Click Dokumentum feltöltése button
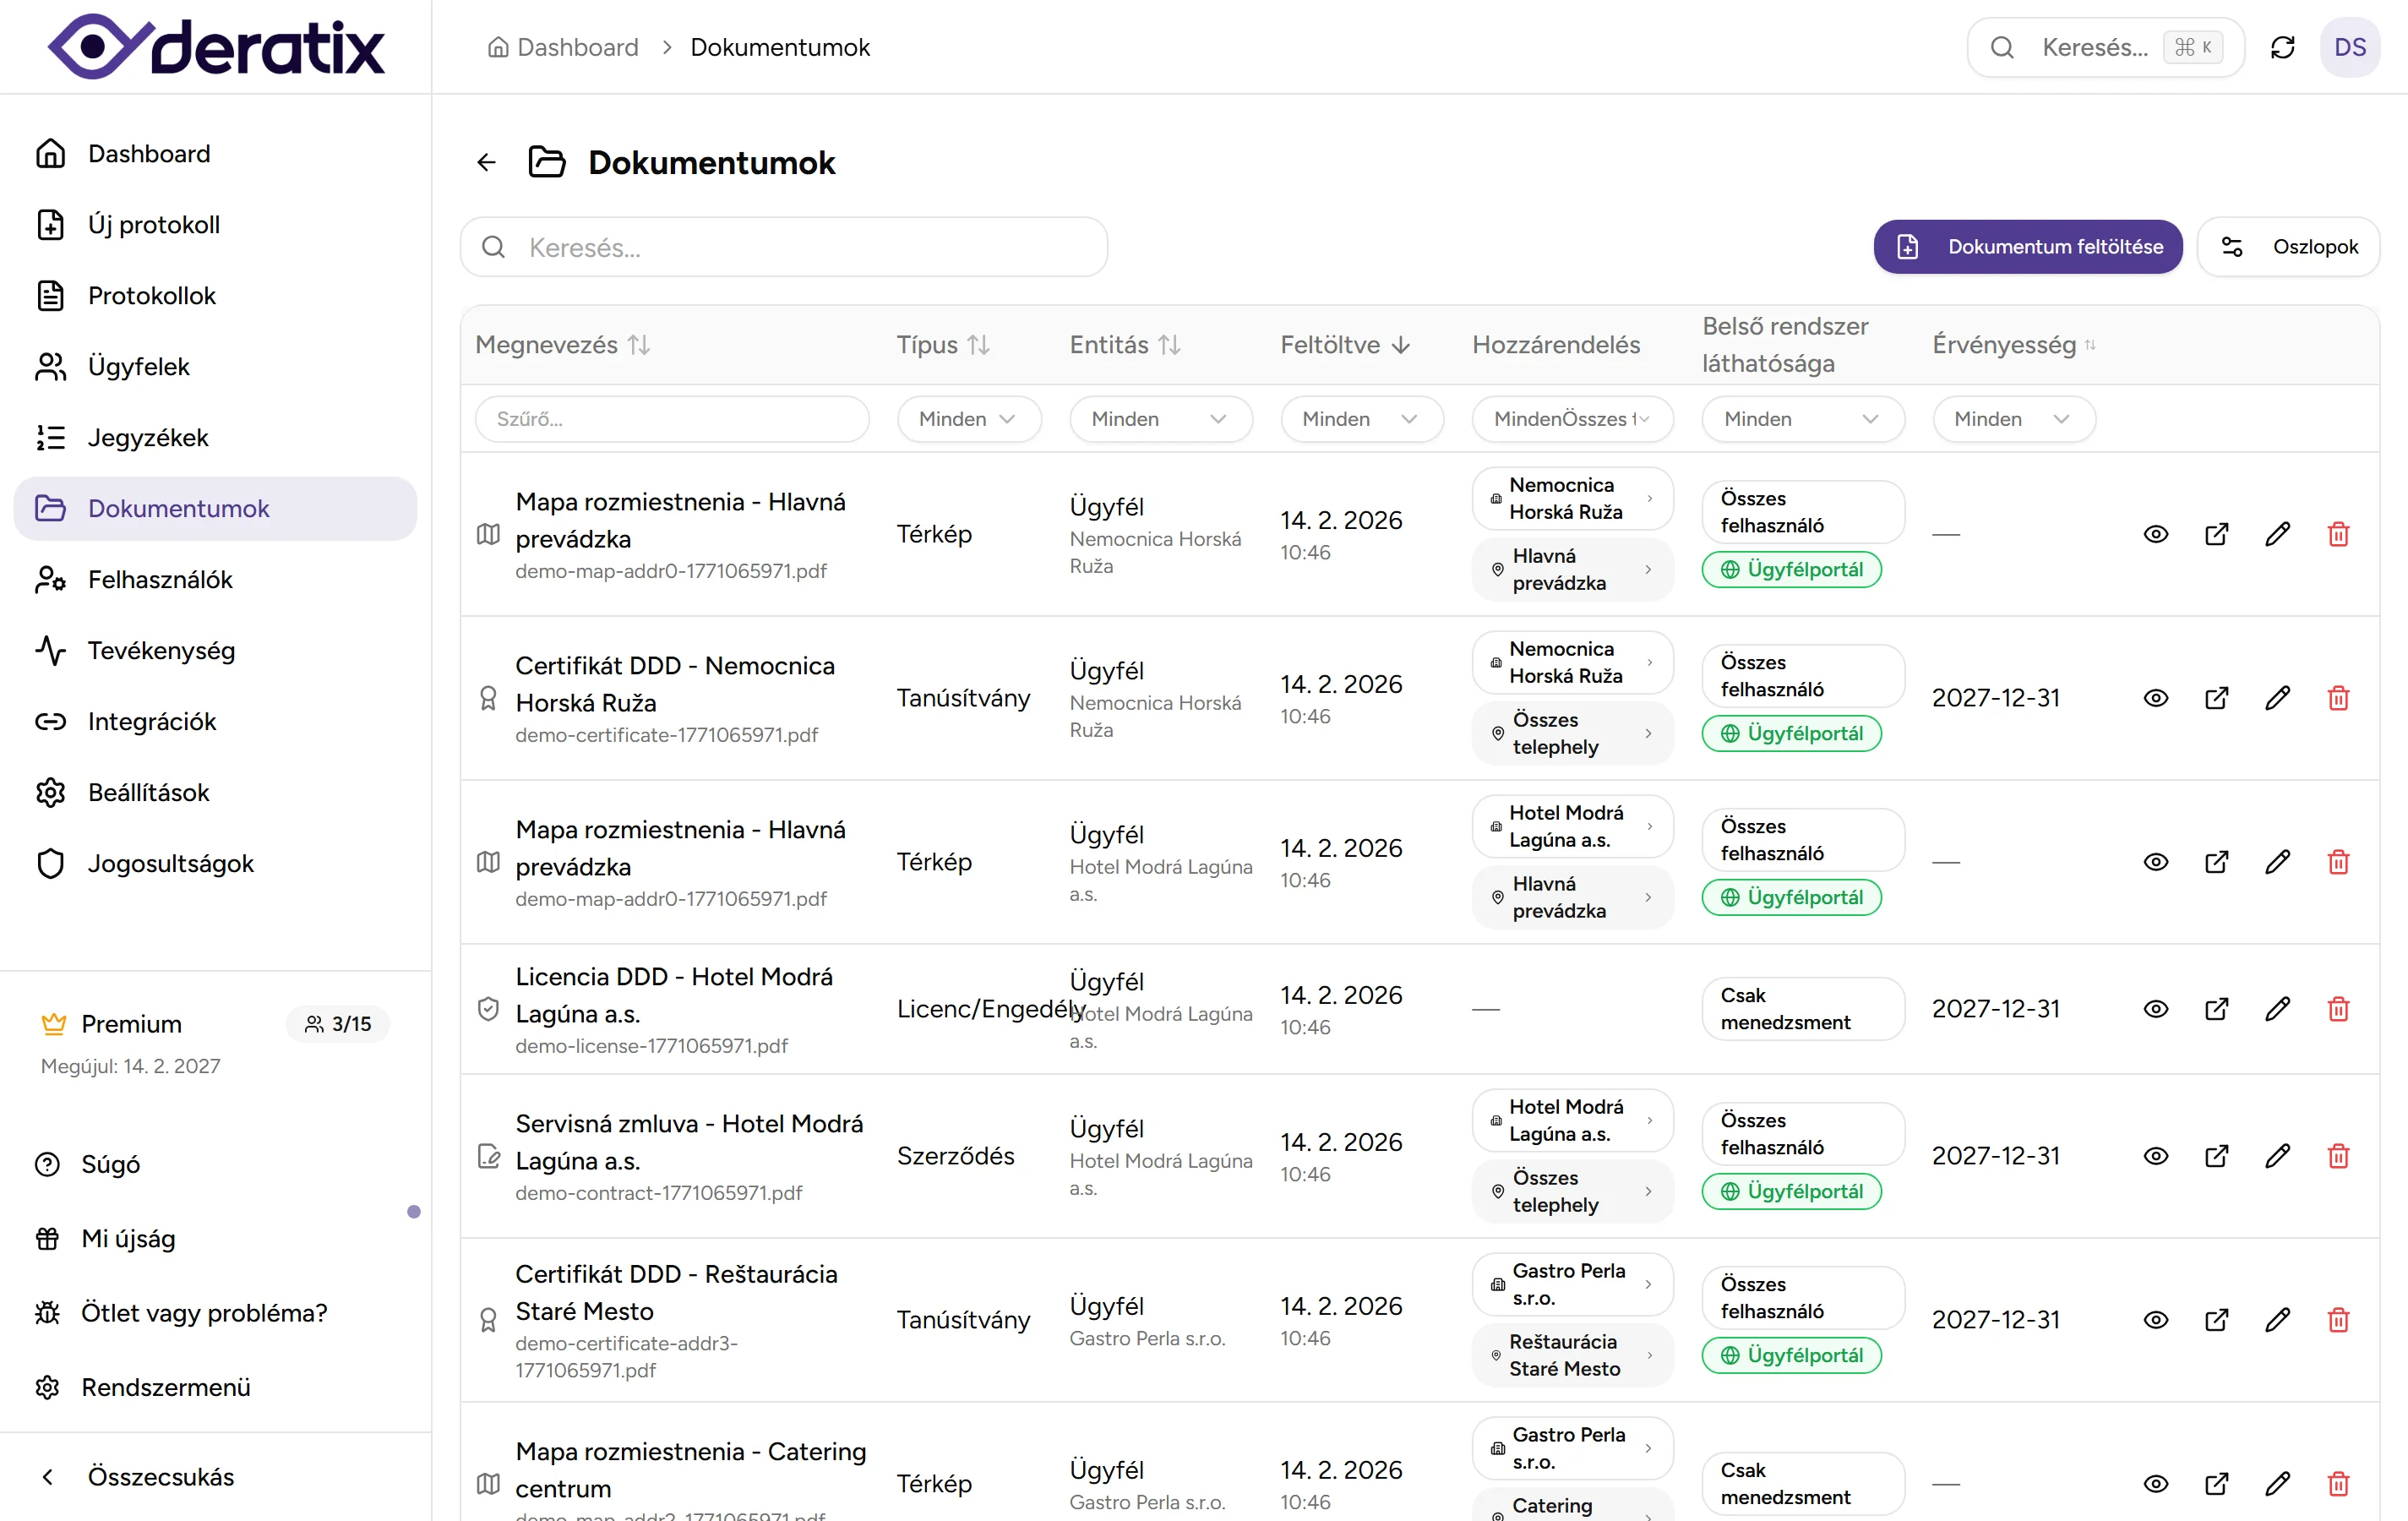 [2027, 247]
